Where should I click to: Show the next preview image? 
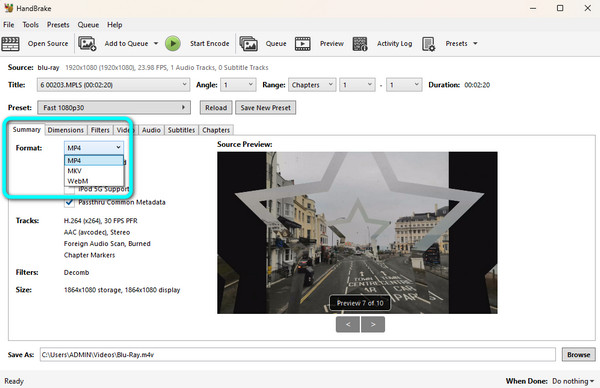point(373,324)
